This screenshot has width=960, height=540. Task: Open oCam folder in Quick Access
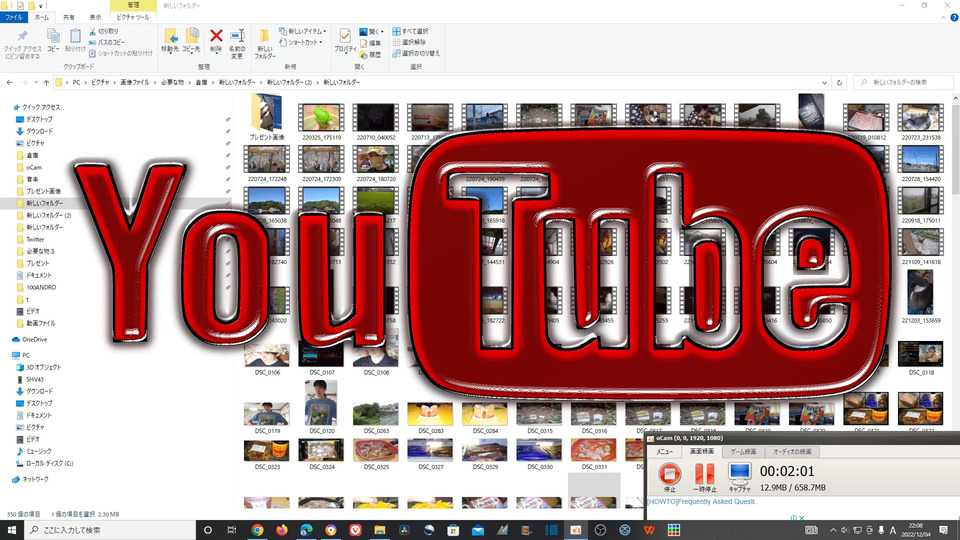point(34,167)
